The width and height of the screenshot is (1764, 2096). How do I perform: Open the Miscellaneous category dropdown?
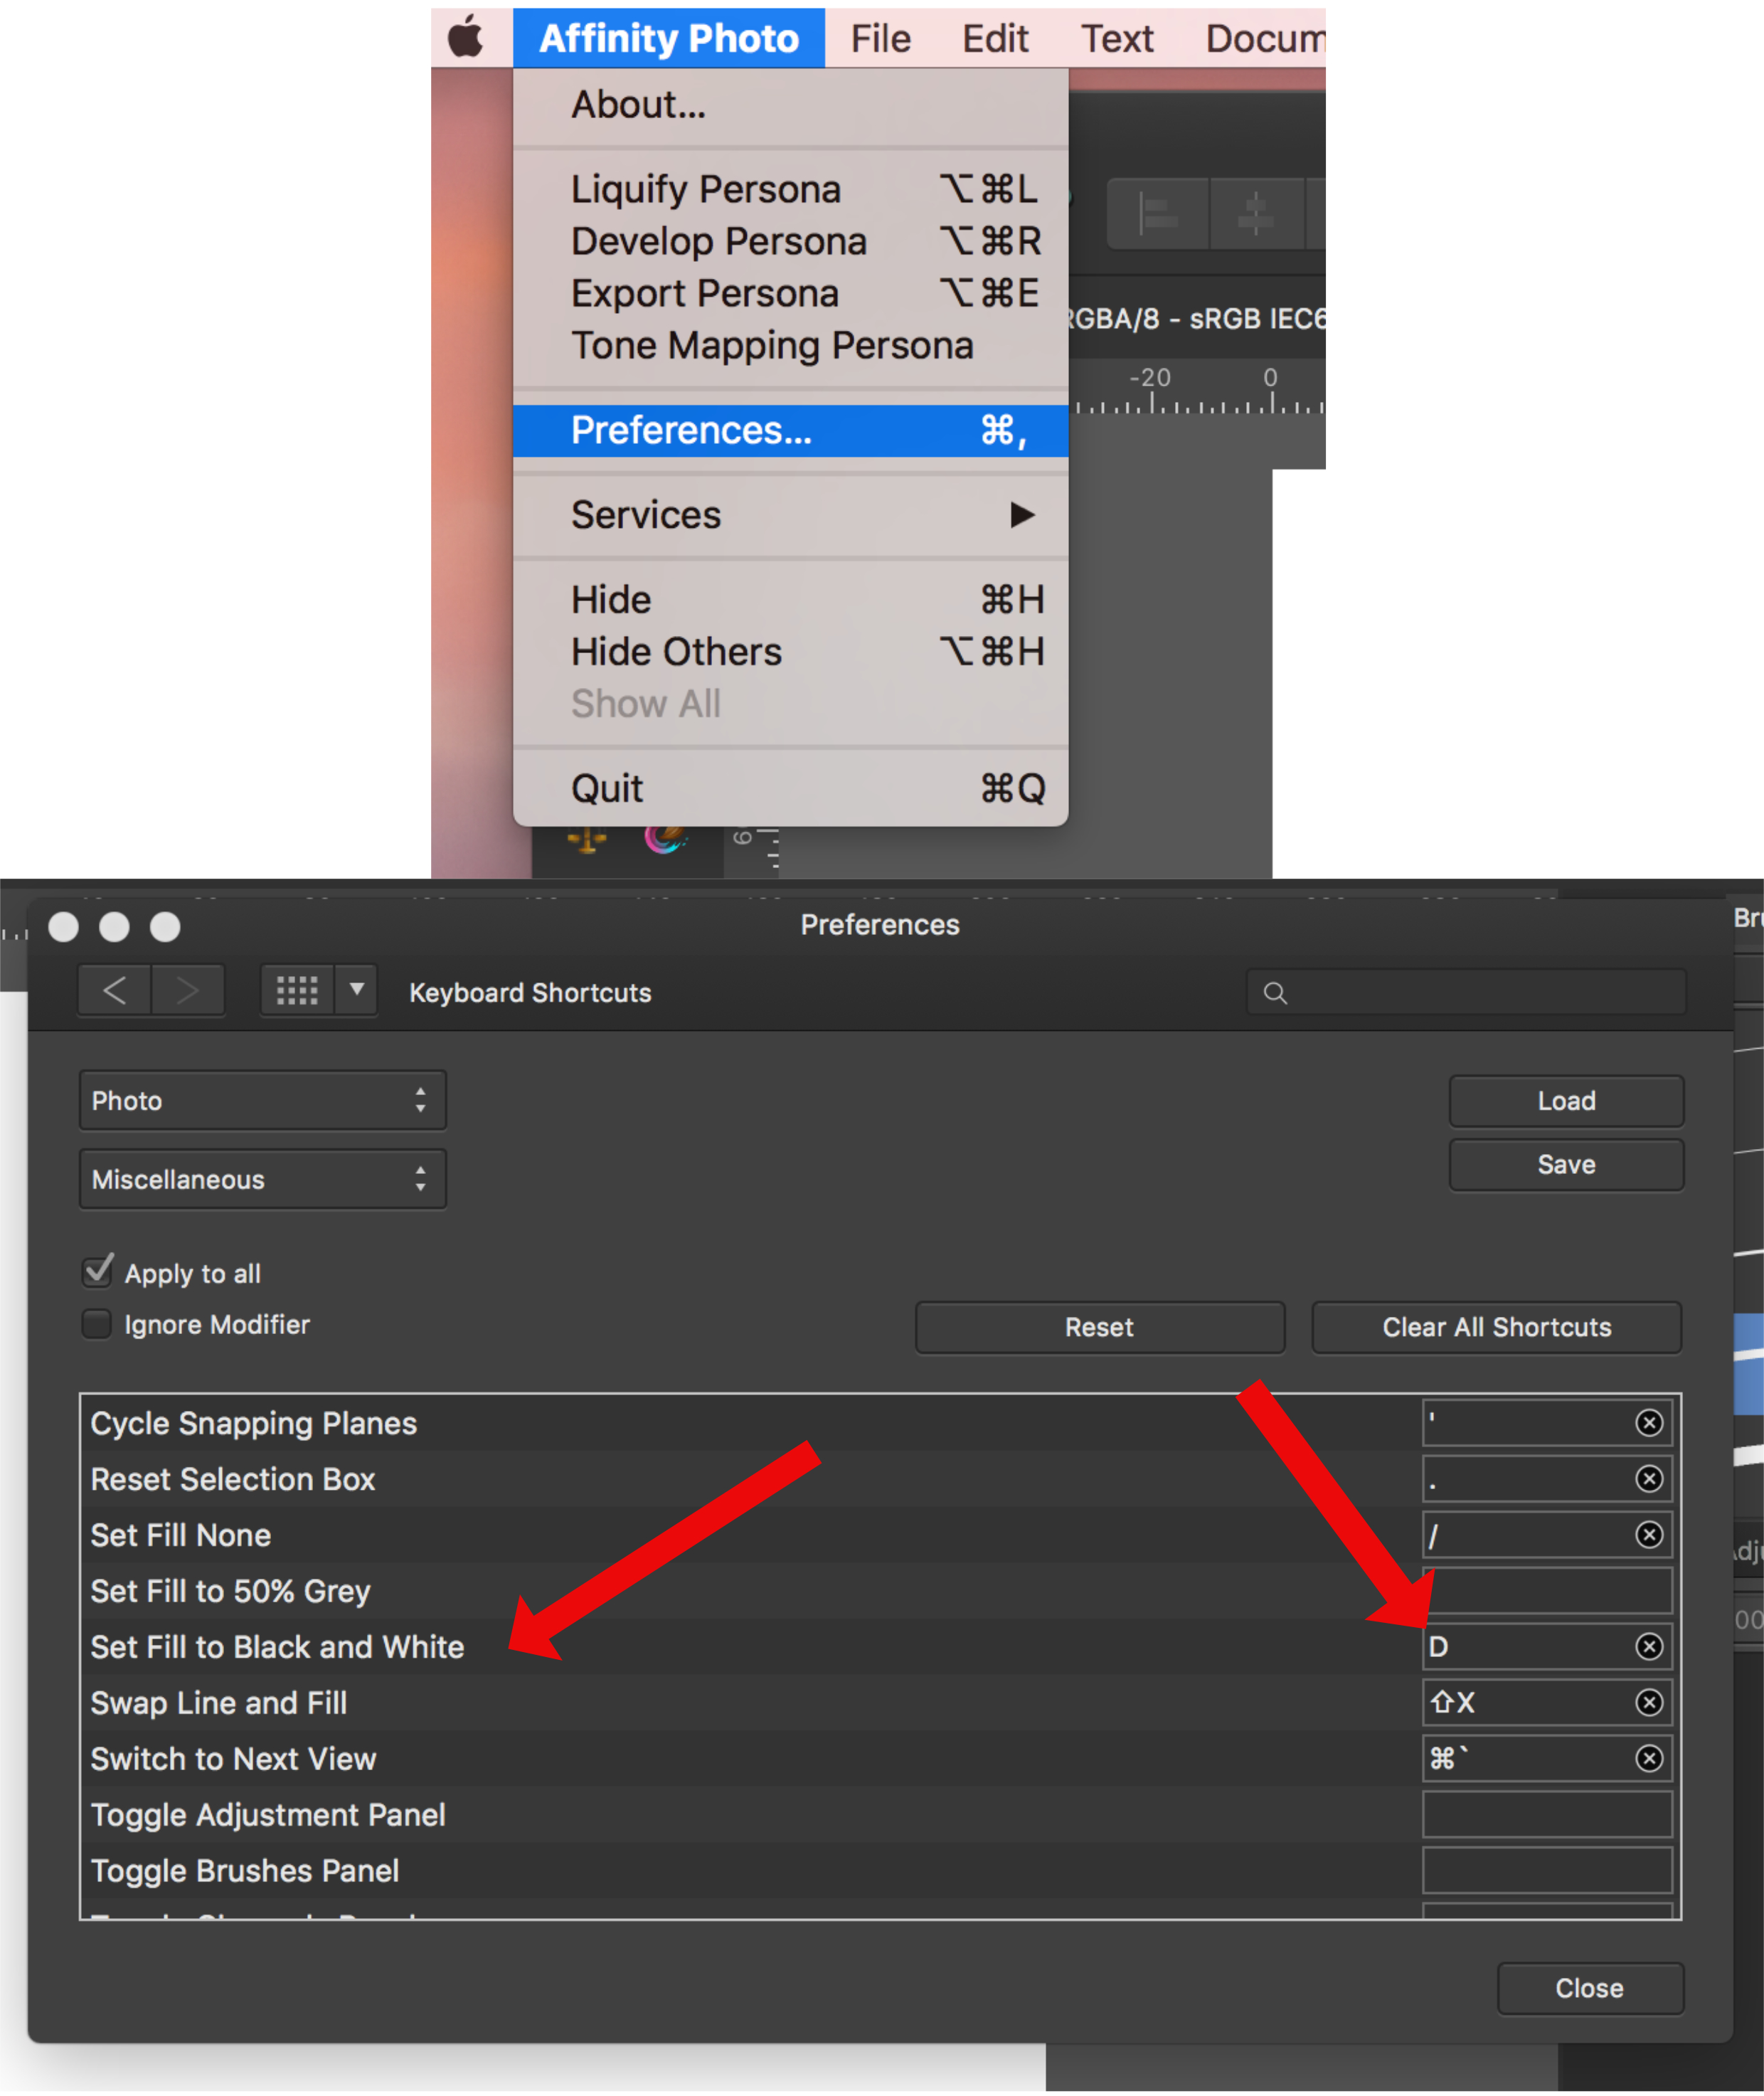click(263, 1179)
